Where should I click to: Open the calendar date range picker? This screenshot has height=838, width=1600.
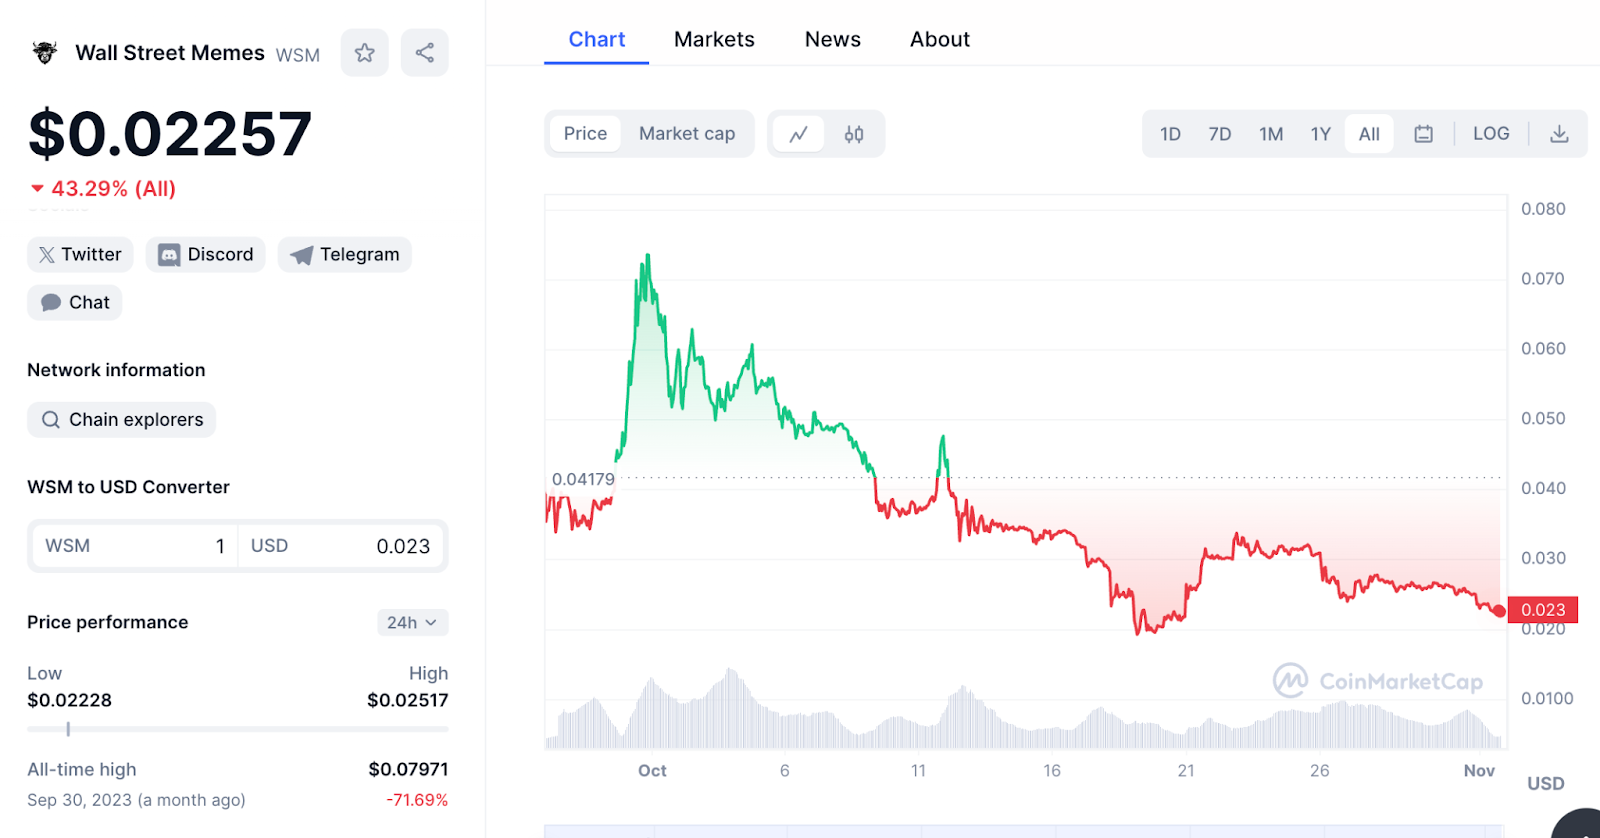point(1424,134)
